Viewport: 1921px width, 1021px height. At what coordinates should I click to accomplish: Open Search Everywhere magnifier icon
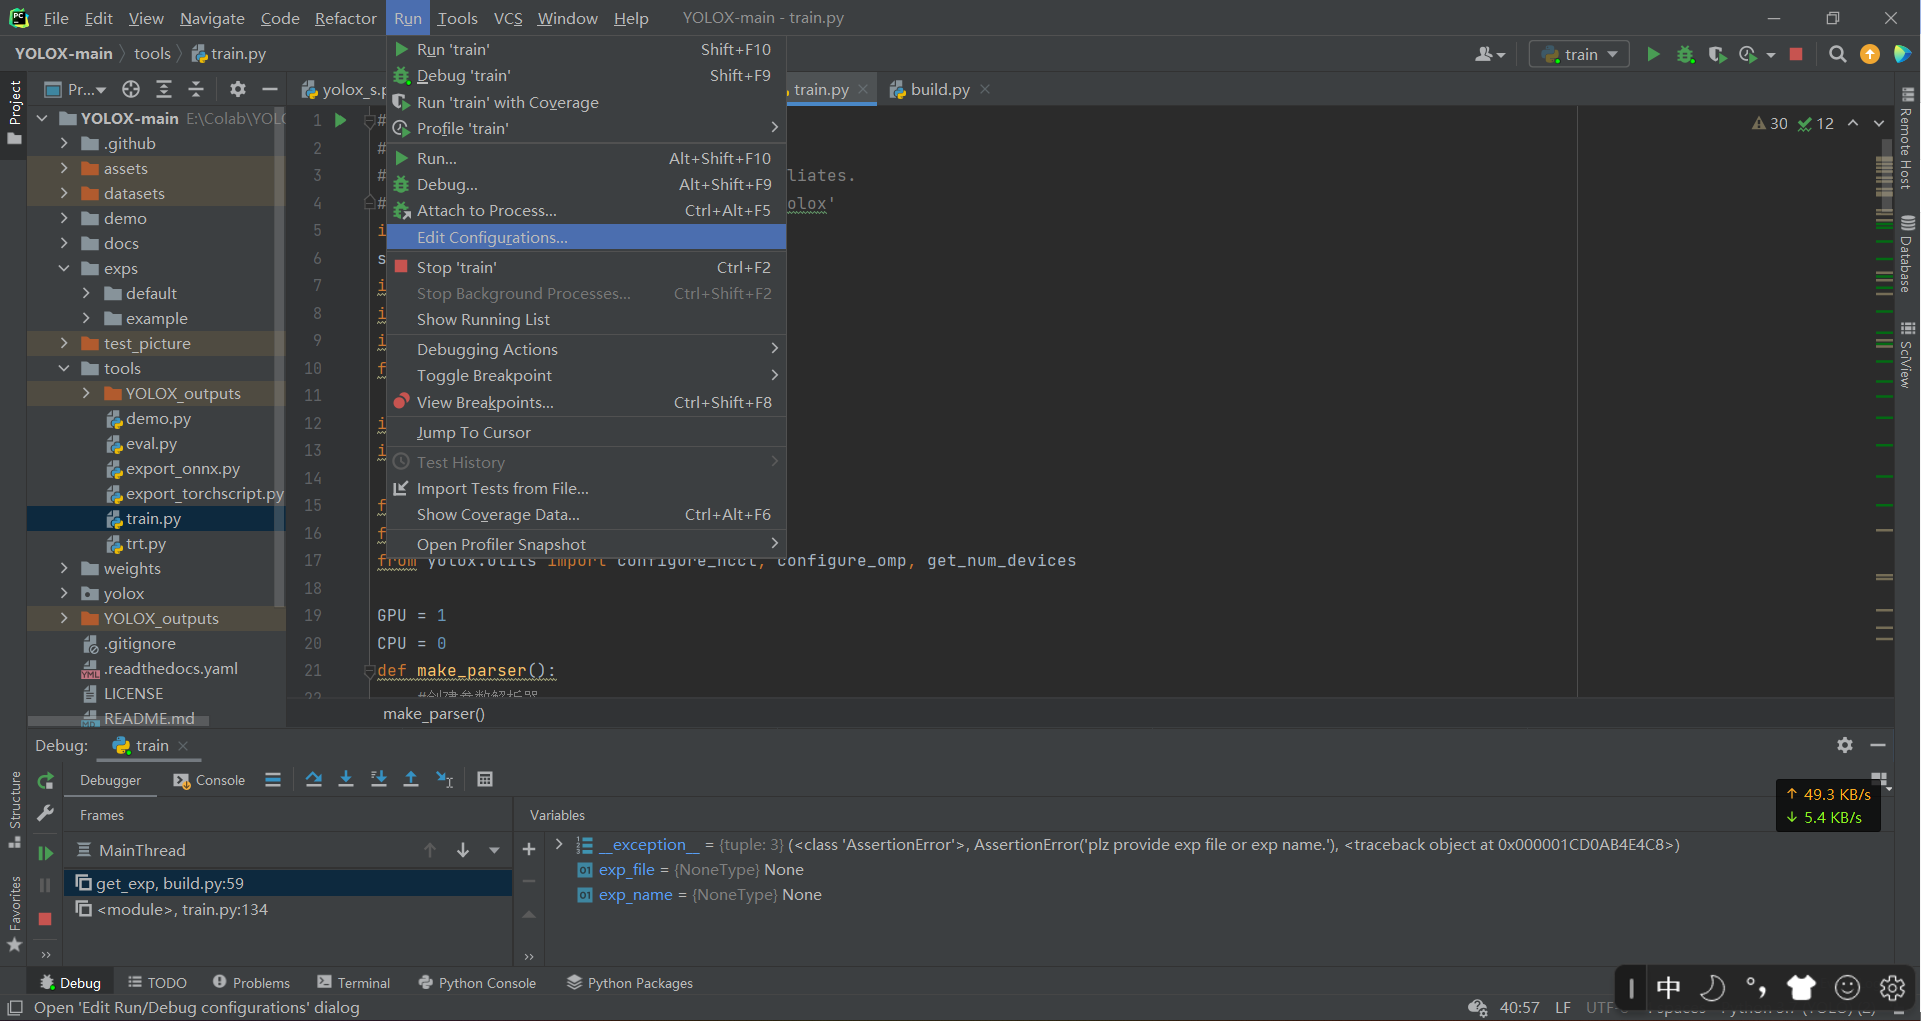pos(1837,54)
